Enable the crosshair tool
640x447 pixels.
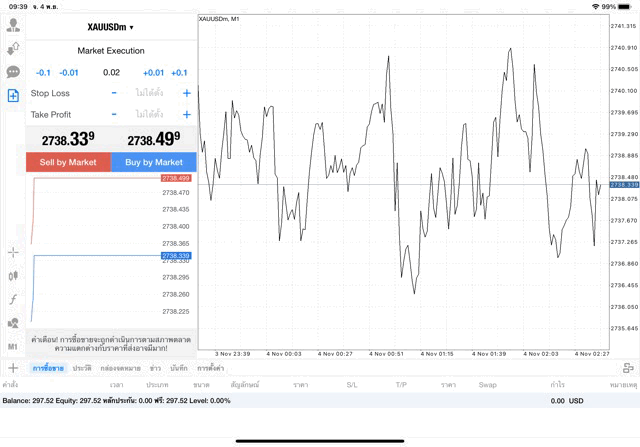point(13,252)
